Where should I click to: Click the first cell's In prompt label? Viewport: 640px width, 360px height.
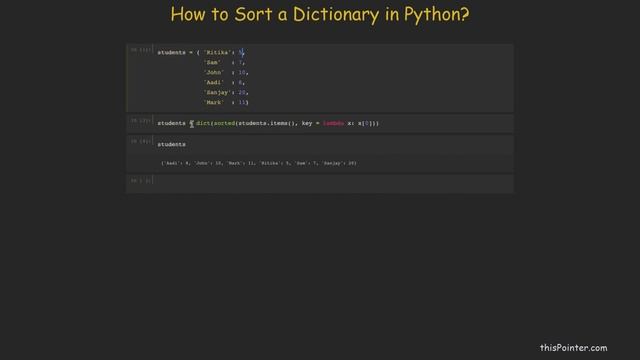(x=141, y=50)
